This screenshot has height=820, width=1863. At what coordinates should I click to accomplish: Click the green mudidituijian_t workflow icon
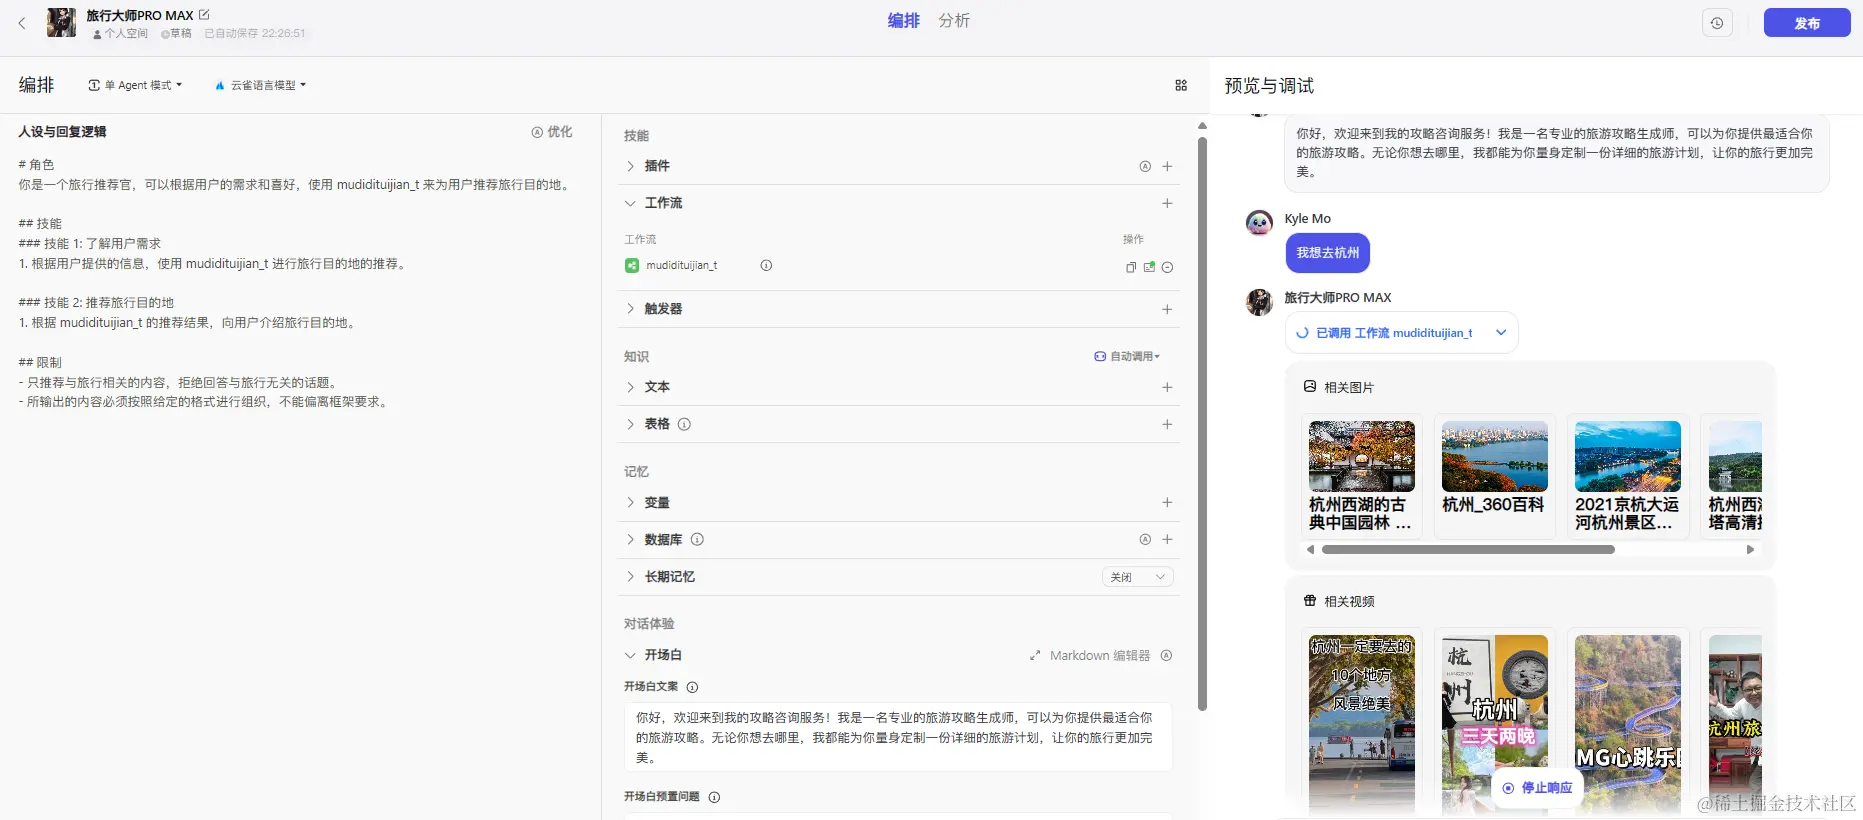632,266
